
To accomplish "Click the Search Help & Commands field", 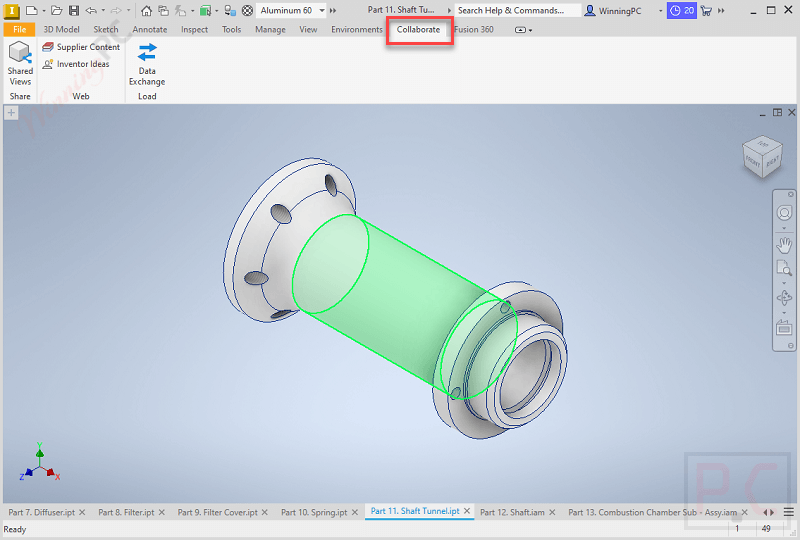I will pyautogui.click(x=517, y=10).
